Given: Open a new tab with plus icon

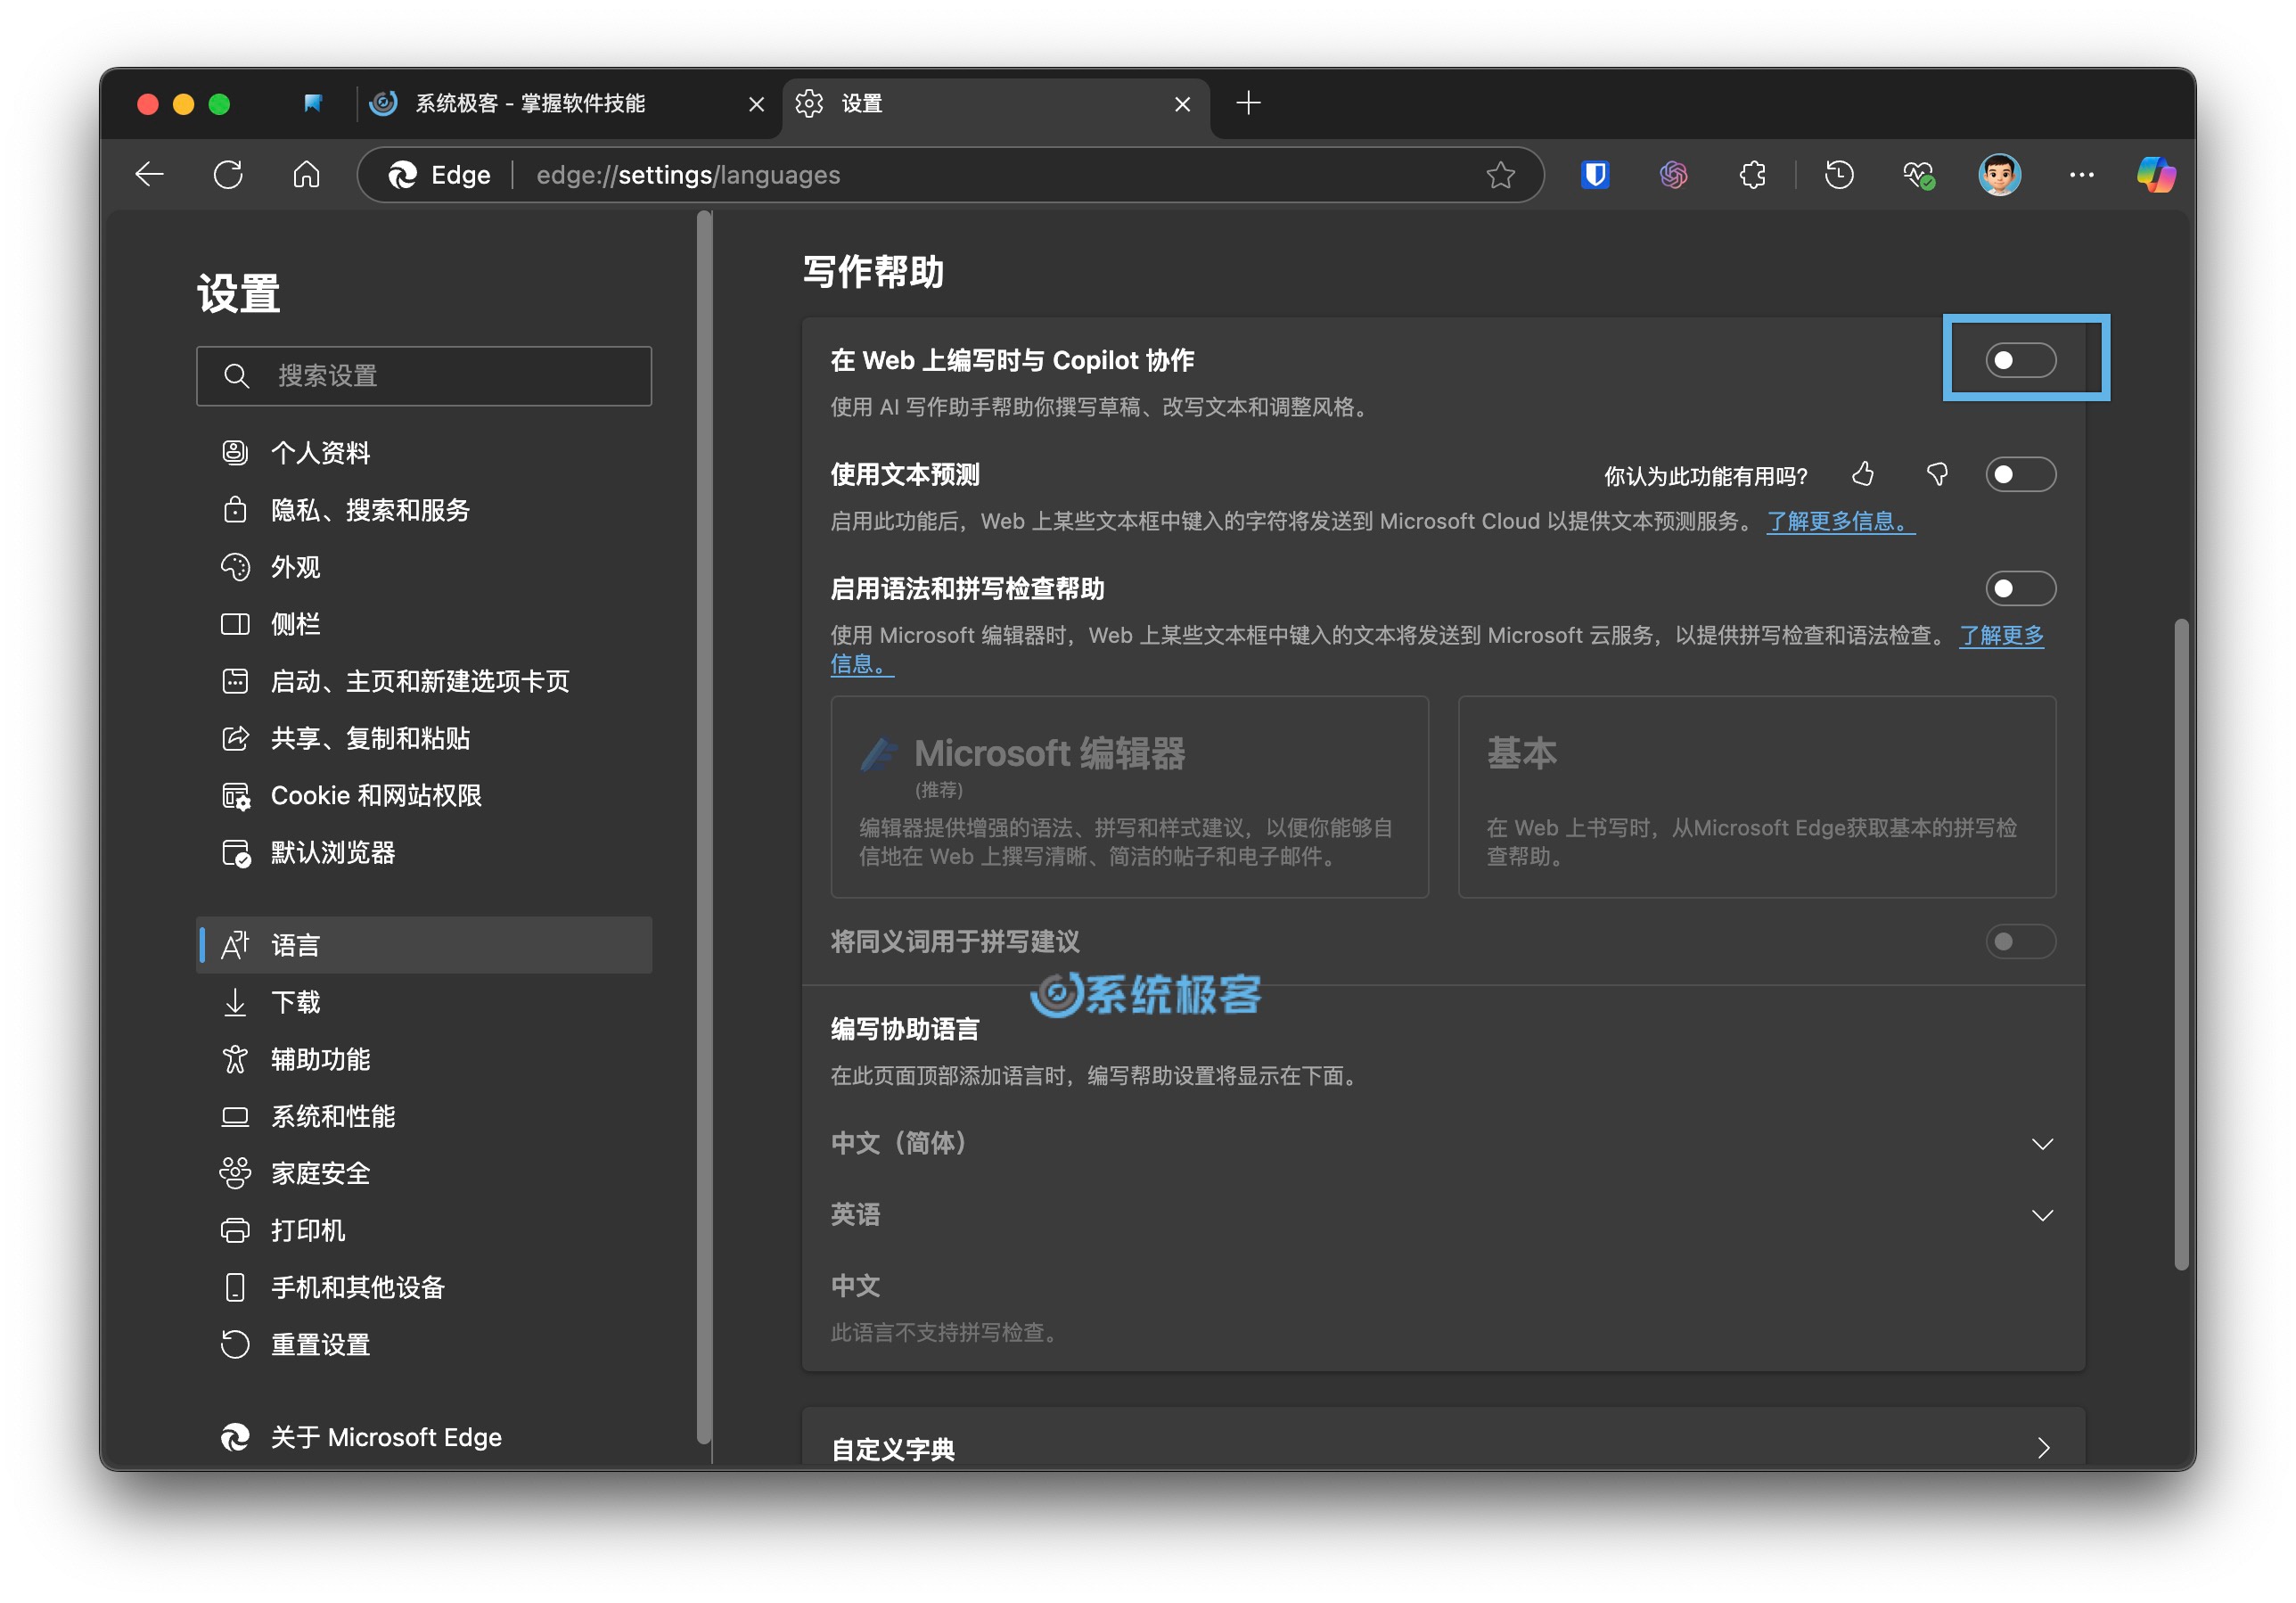Looking at the screenshot, I should [x=1248, y=102].
